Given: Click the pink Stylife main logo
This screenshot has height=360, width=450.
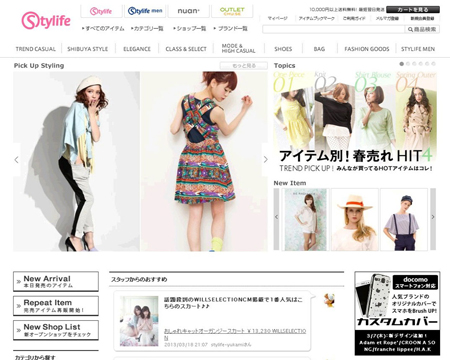Looking at the screenshot, I should 46,21.
